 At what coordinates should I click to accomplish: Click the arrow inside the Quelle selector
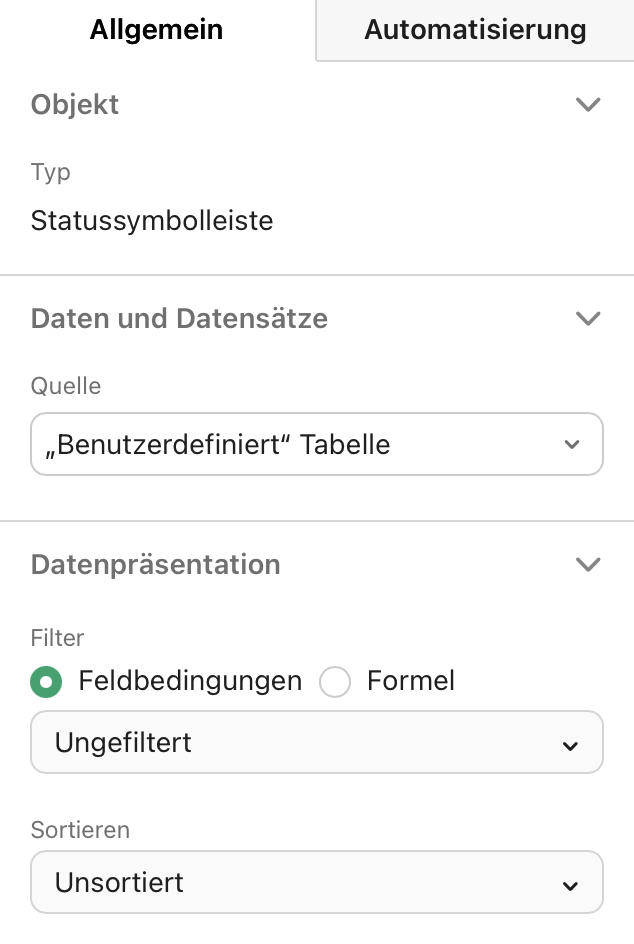(x=571, y=444)
